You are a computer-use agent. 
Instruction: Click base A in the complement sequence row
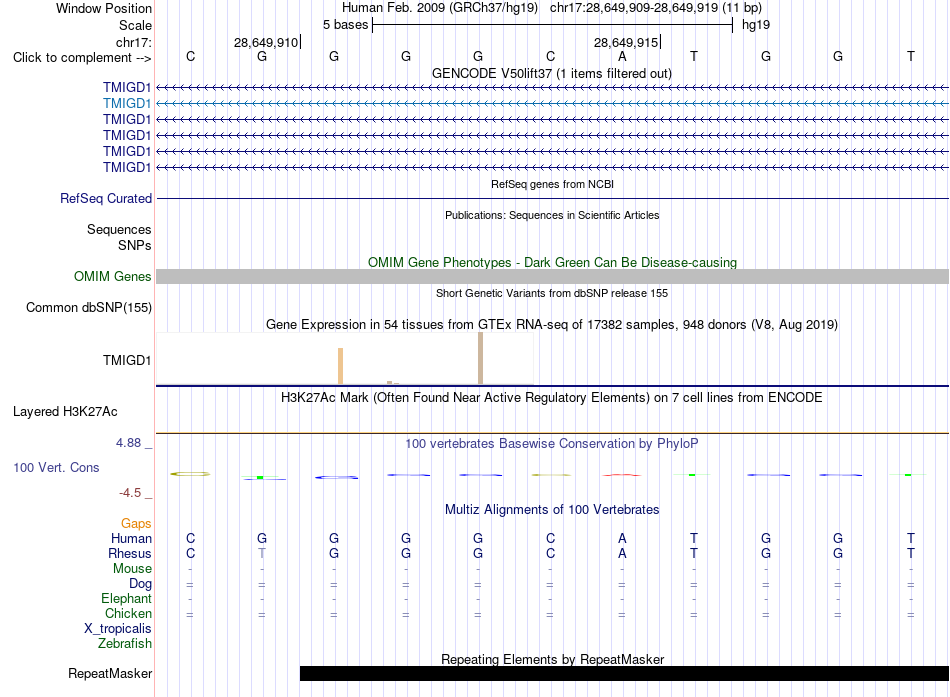coord(622,56)
